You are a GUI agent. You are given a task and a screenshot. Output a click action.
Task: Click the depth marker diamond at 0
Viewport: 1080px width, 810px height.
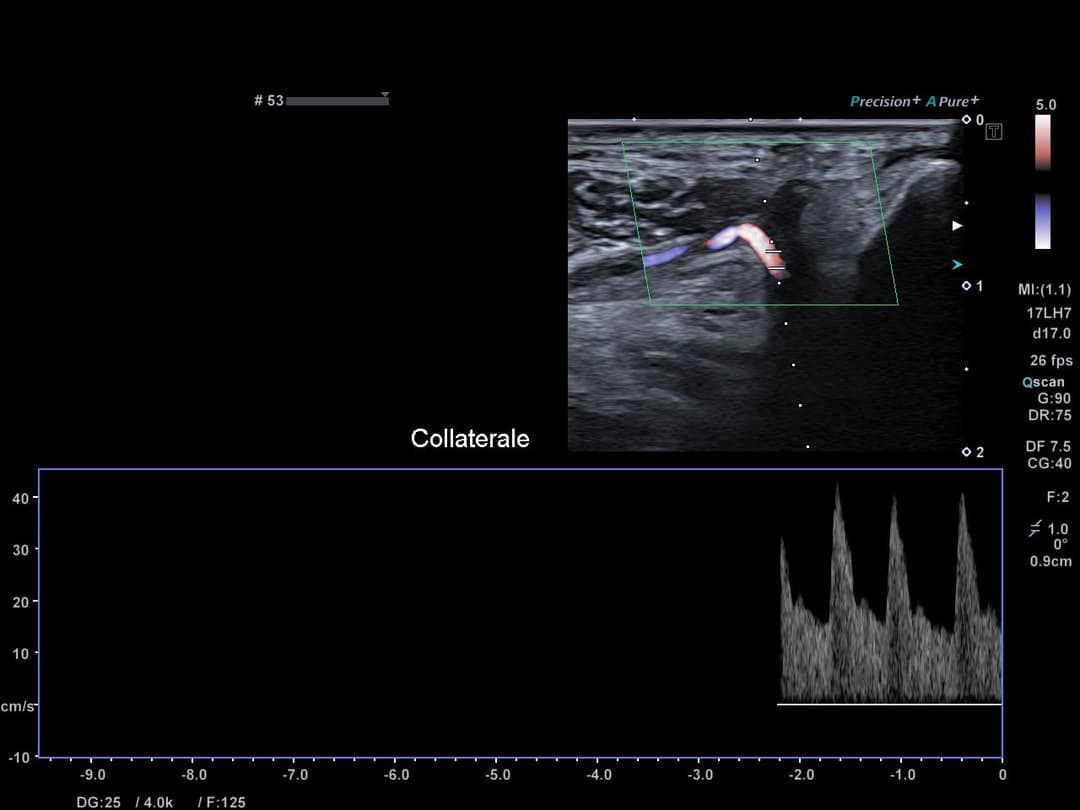coord(966,120)
